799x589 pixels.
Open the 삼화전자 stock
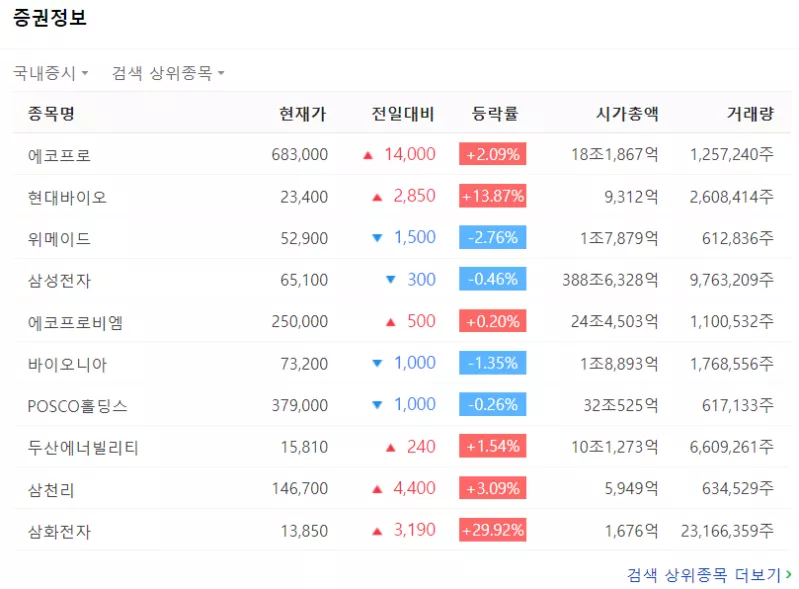point(59,531)
